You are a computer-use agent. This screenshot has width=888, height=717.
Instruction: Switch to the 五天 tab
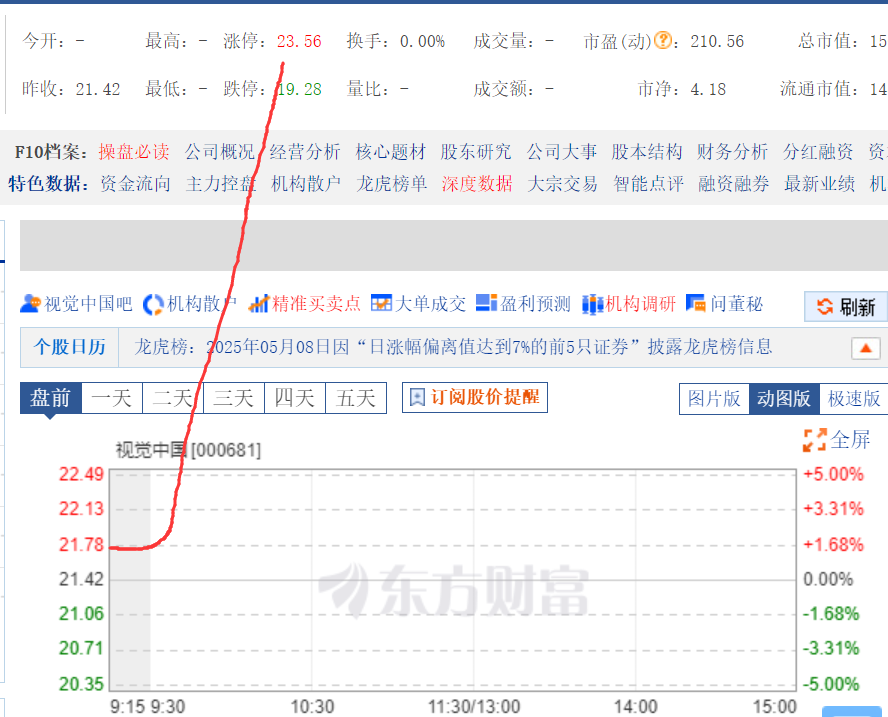coord(356,398)
